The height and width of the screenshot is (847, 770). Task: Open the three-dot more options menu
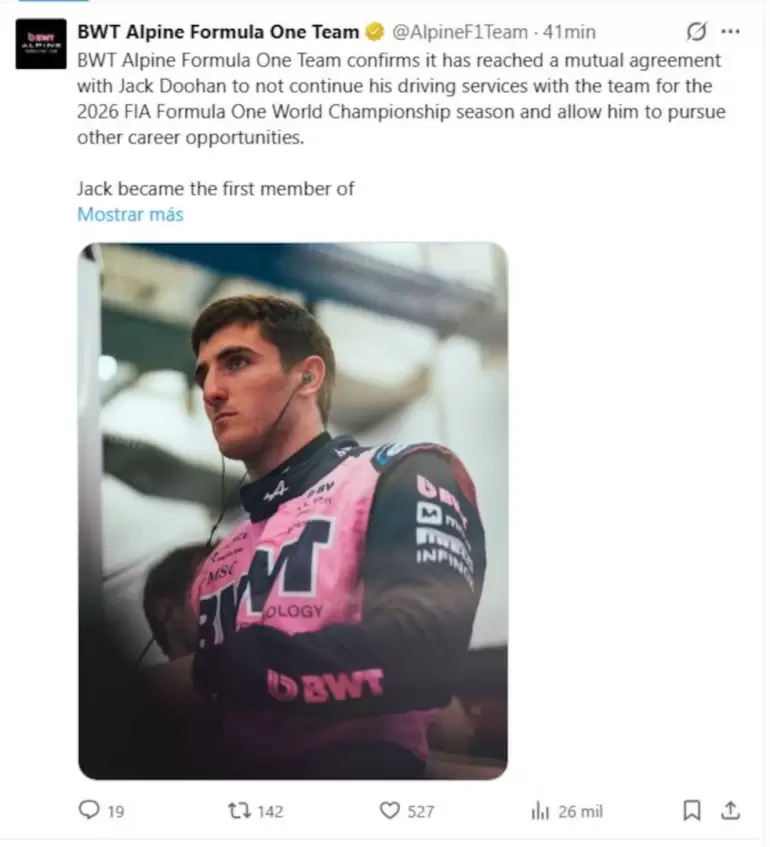pyautogui.click(x=731, y=32)
